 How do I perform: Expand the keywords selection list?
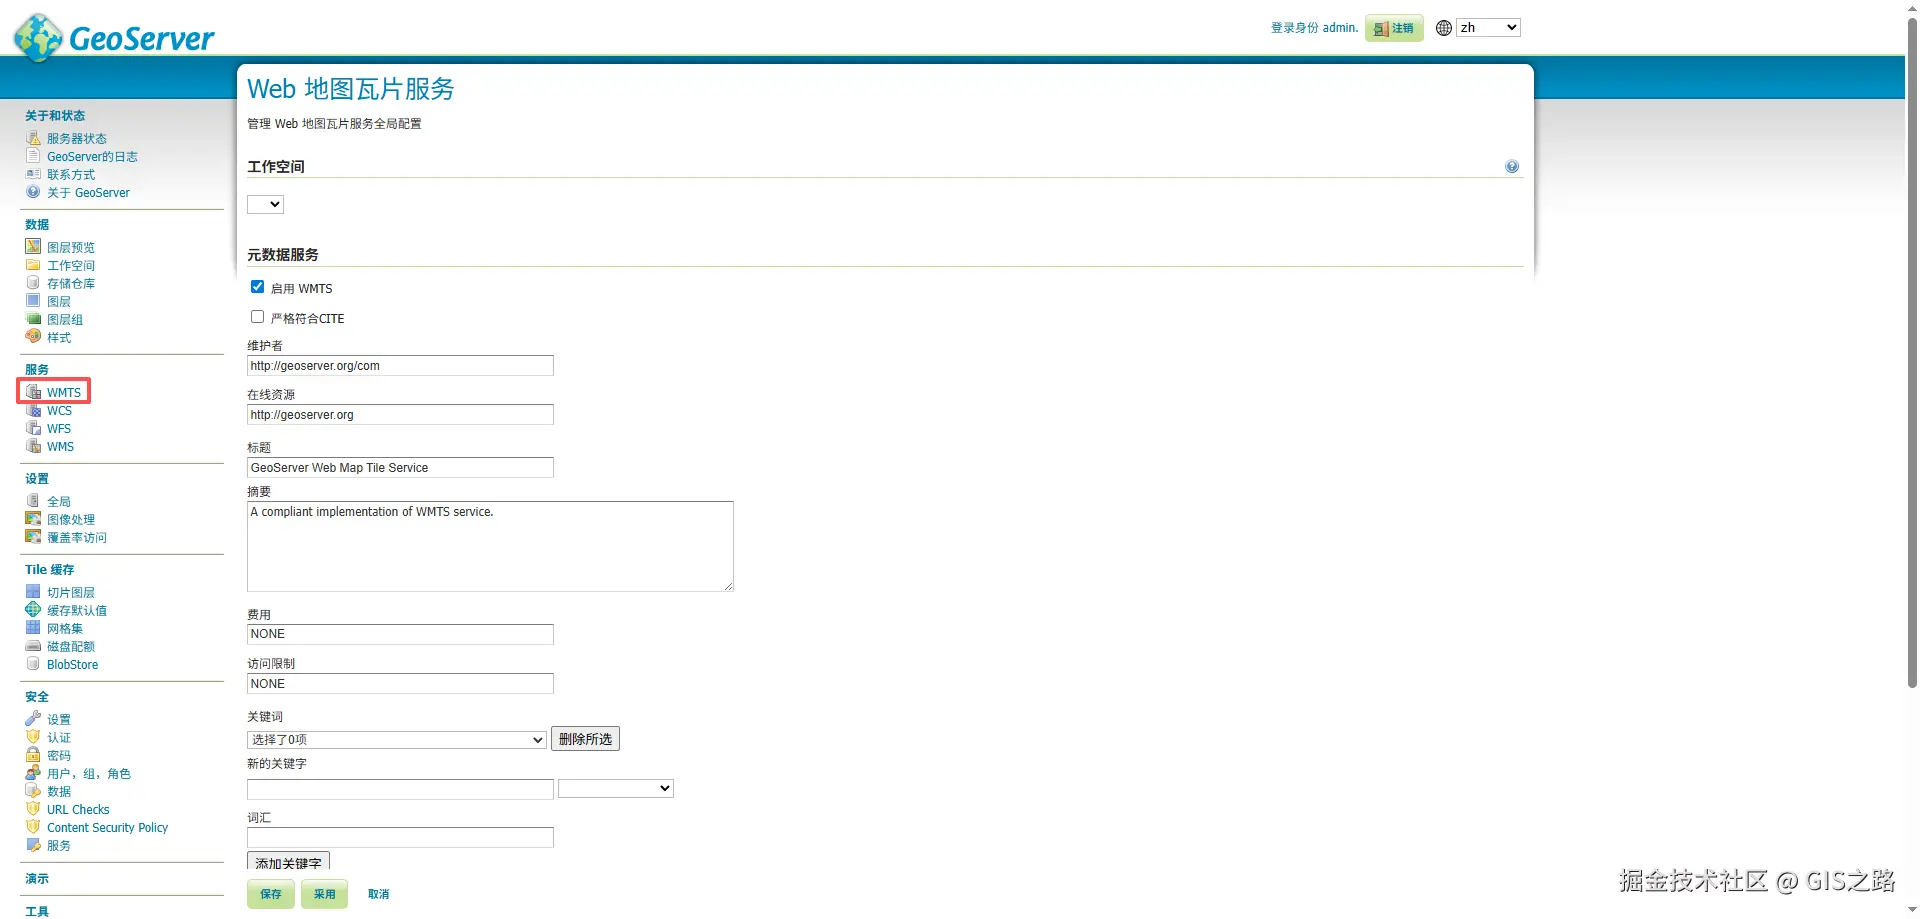click(397, 740)
